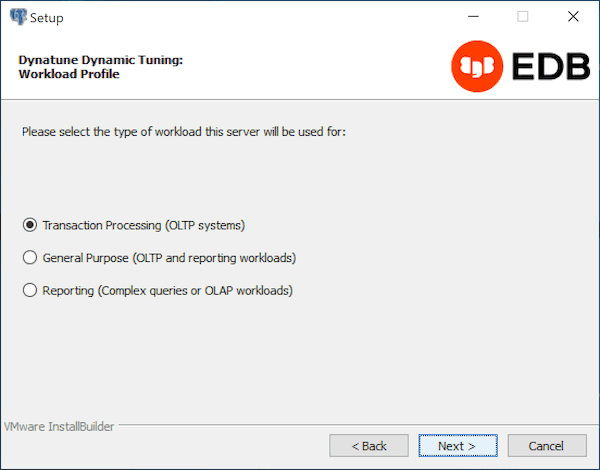Proceed by pressing the Next button

tap(458, 445)
